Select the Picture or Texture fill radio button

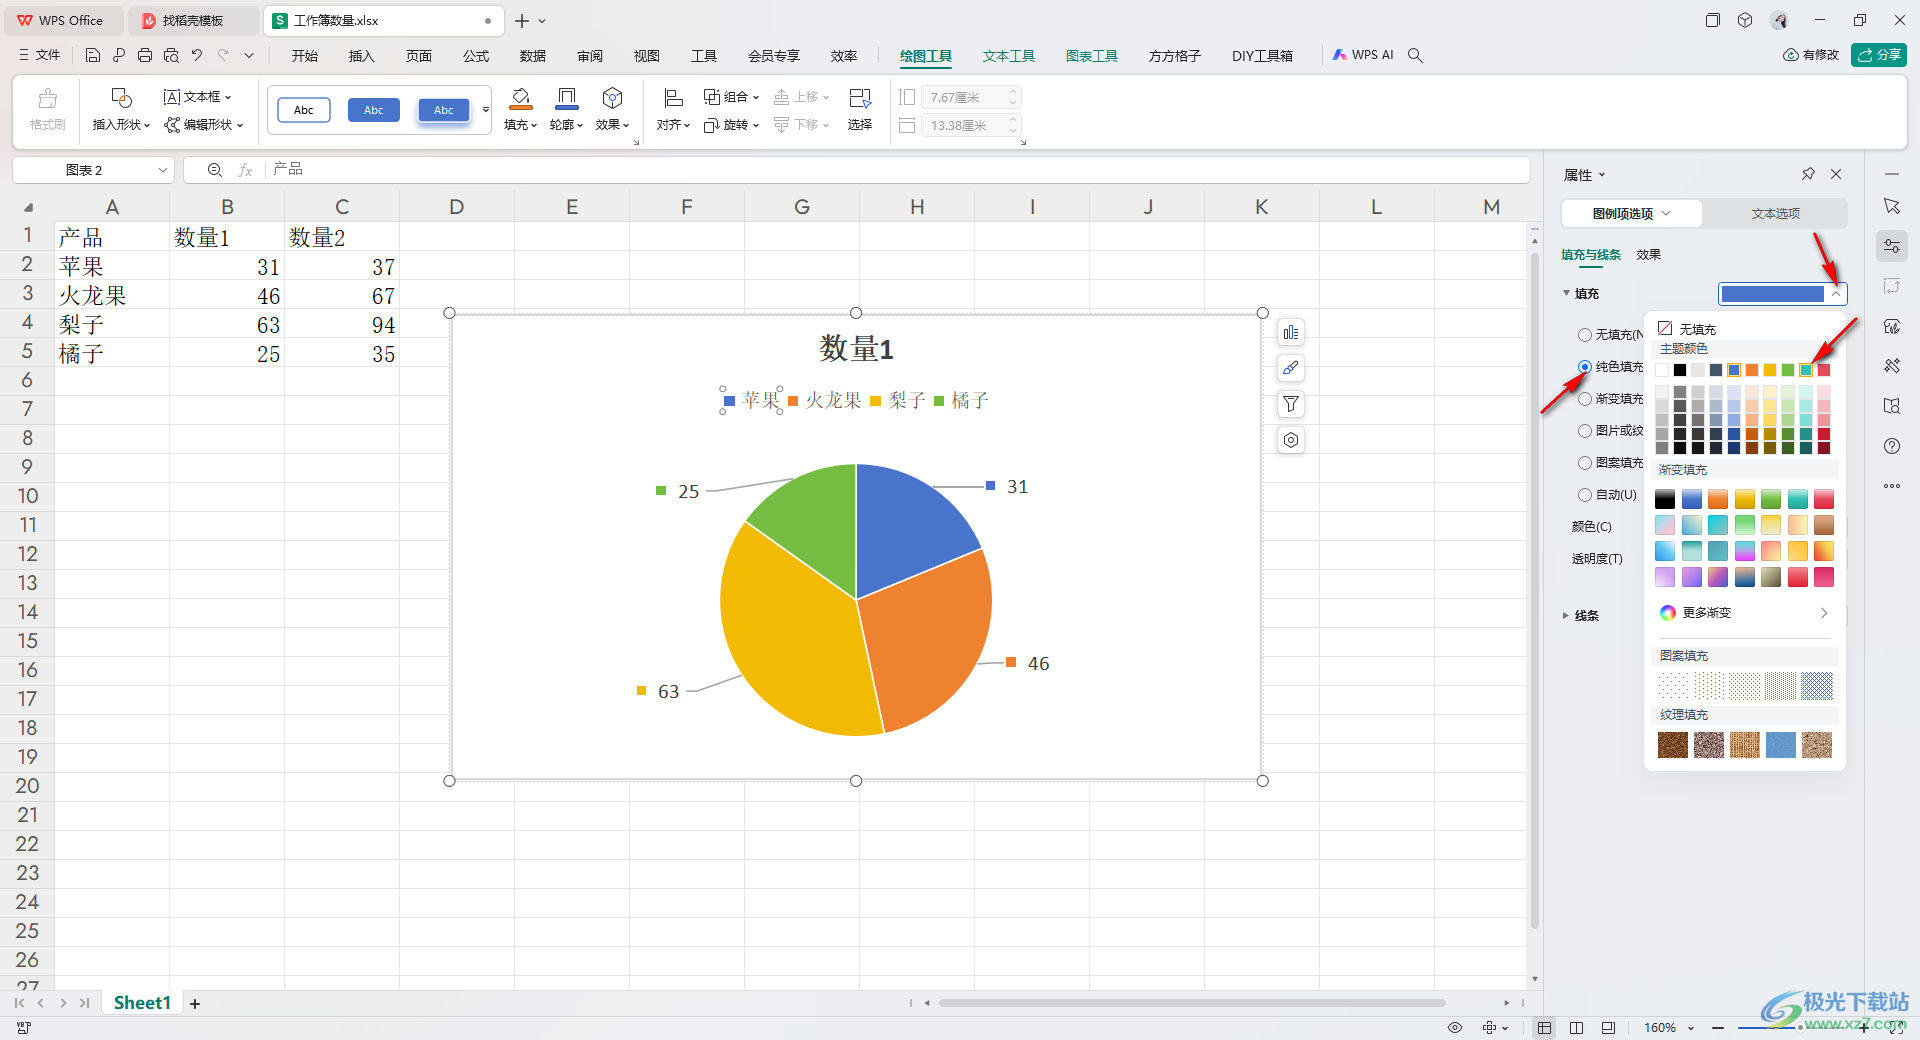(x=1585, y=431)
